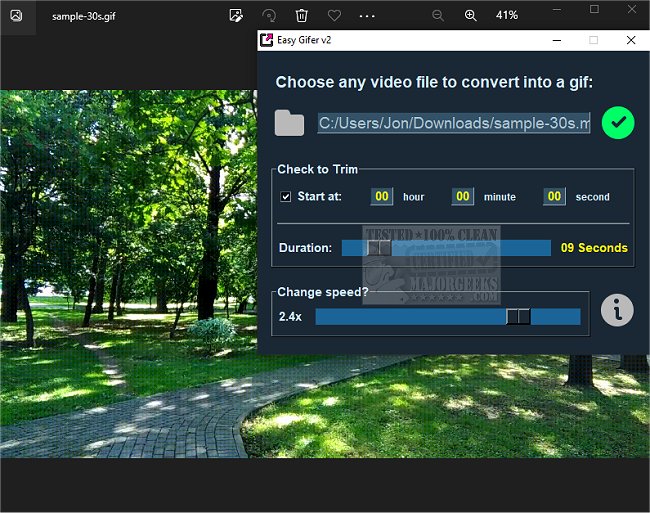Add image to favorites with heart icon
Image resolution: width=650 pixels, height=513 pixels.
click(334, 16)
